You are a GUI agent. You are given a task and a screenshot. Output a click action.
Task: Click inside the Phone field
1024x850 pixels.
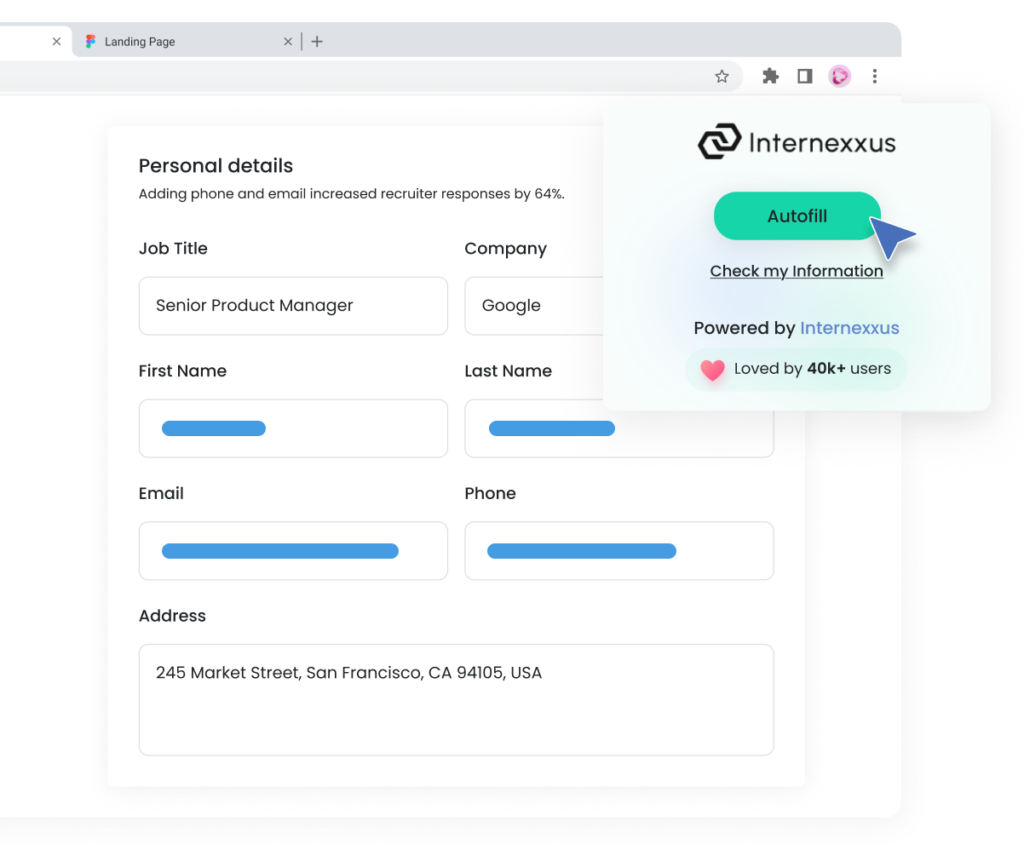click(x=619, y=551)
